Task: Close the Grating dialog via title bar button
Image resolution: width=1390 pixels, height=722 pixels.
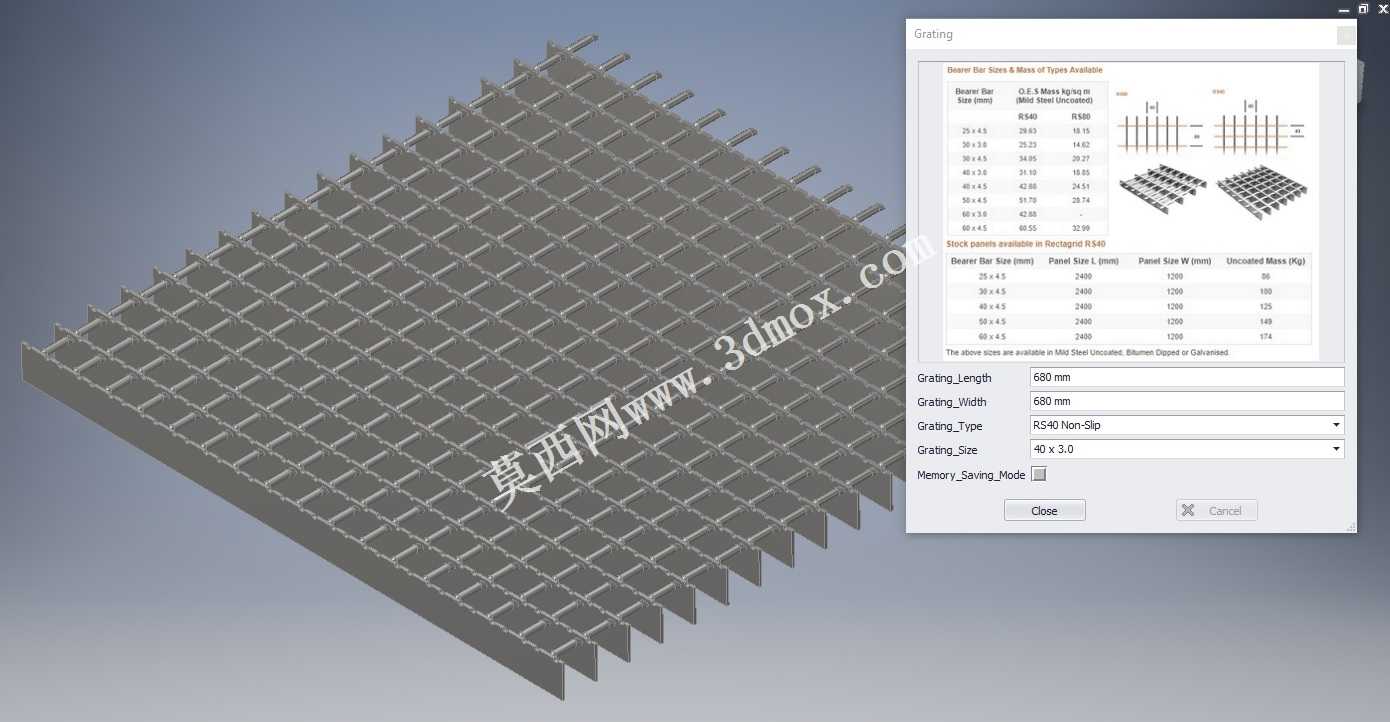Action: (1346, 34)
